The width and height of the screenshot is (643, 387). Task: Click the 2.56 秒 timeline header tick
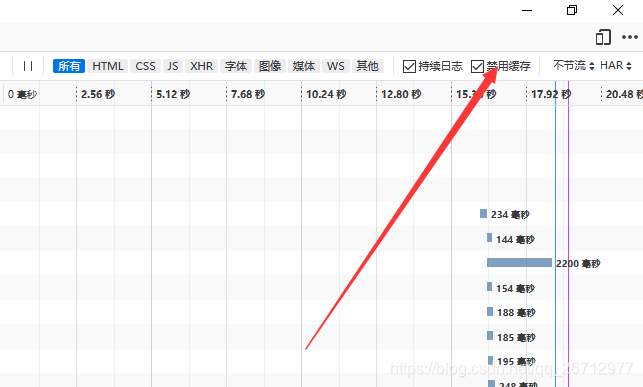pyautogui.click(x=98, y=94)
